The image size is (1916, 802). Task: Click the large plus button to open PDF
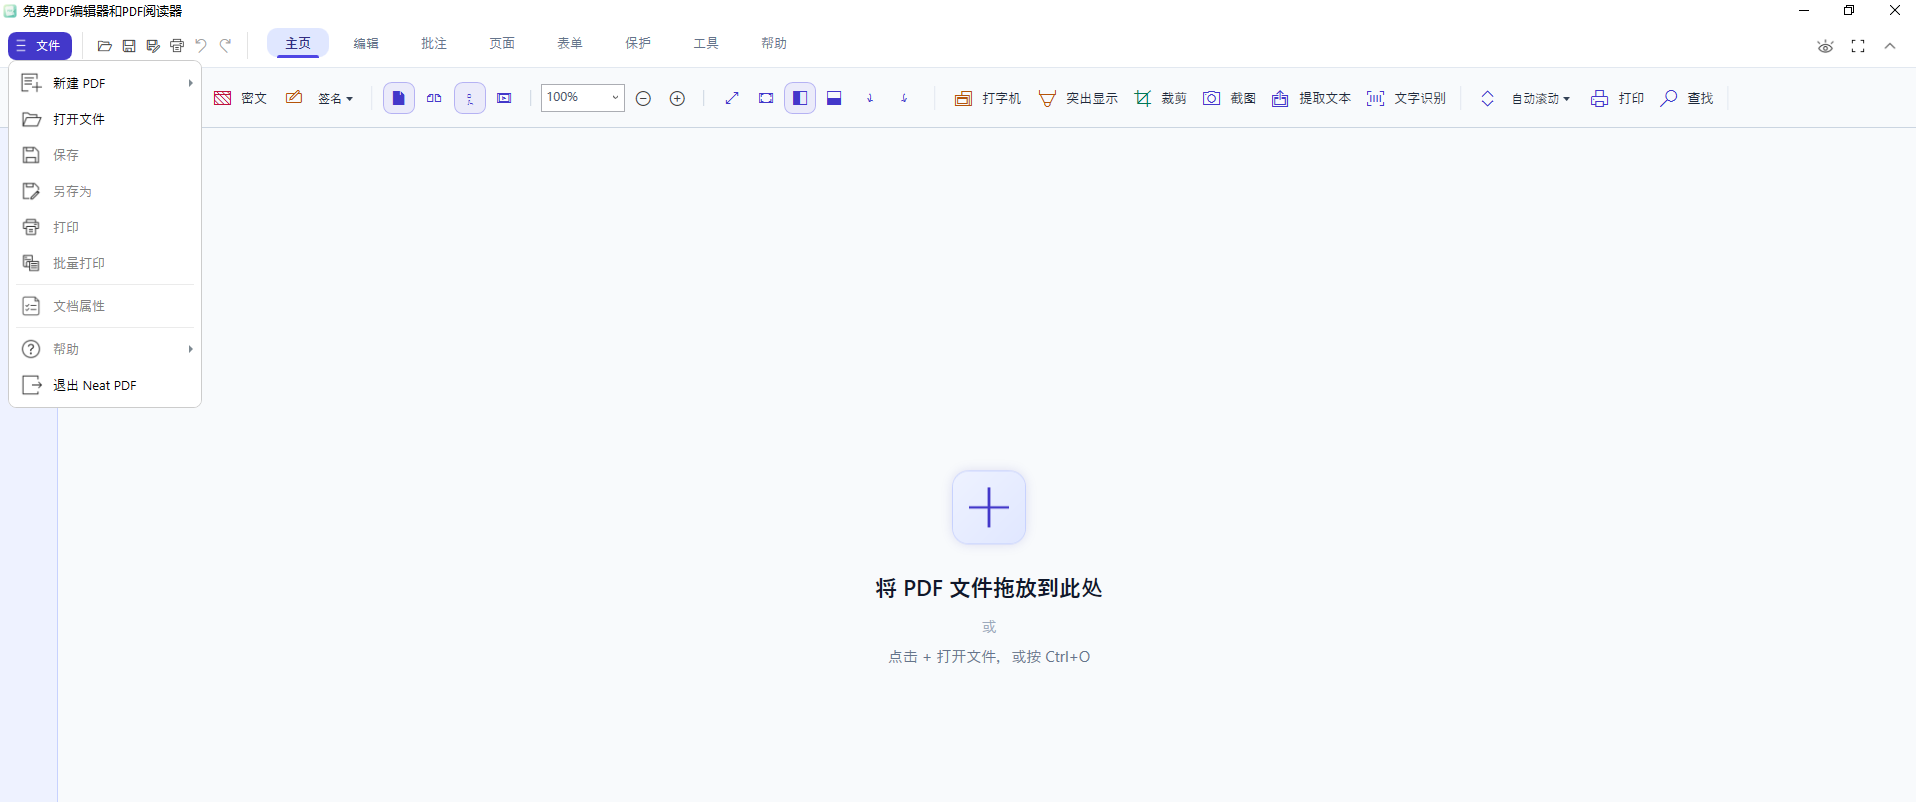pos(989,507)
